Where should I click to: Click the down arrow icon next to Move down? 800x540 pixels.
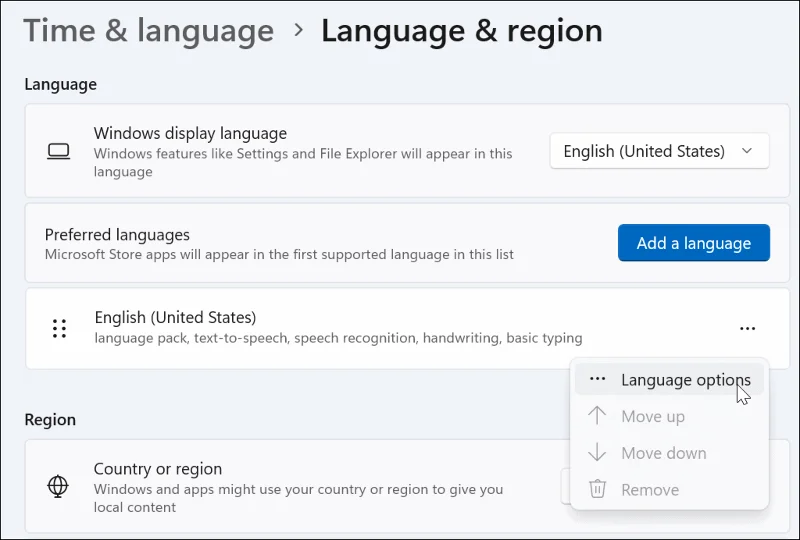click(x=597, y=452)
